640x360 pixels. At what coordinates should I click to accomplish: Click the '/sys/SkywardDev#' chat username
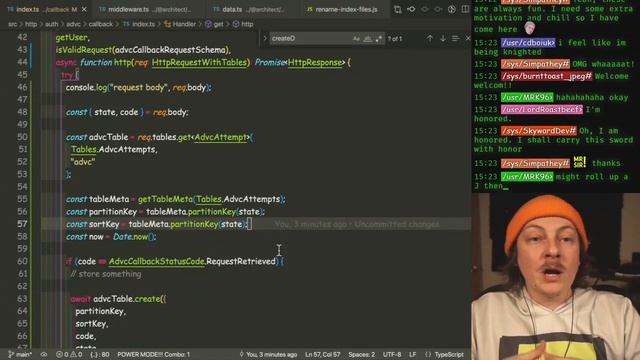point(539,131)
